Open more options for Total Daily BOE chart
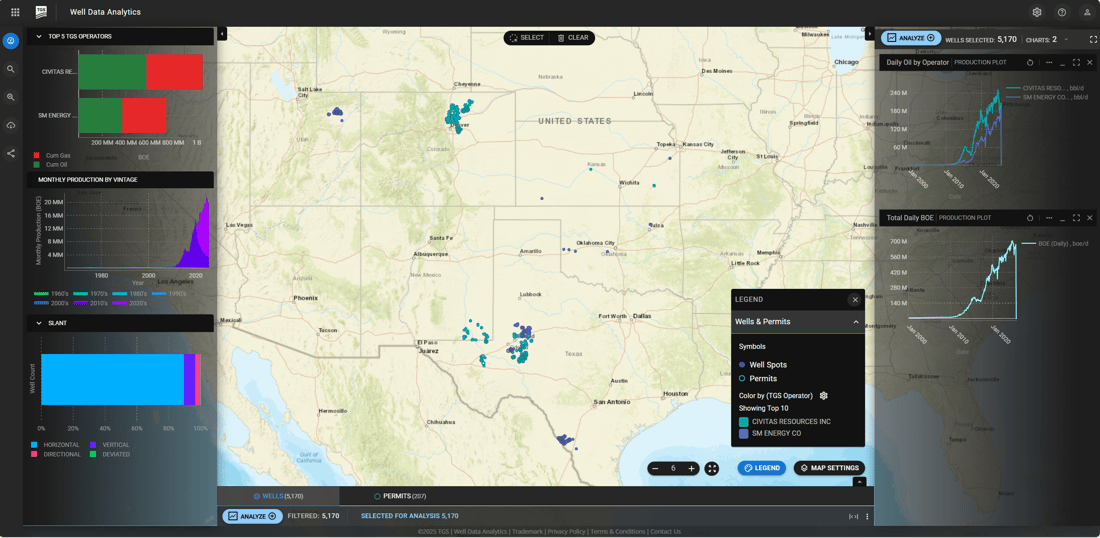Image resolution: width=1100 pixels, height=538 pixels. [x=1048, y=218]
